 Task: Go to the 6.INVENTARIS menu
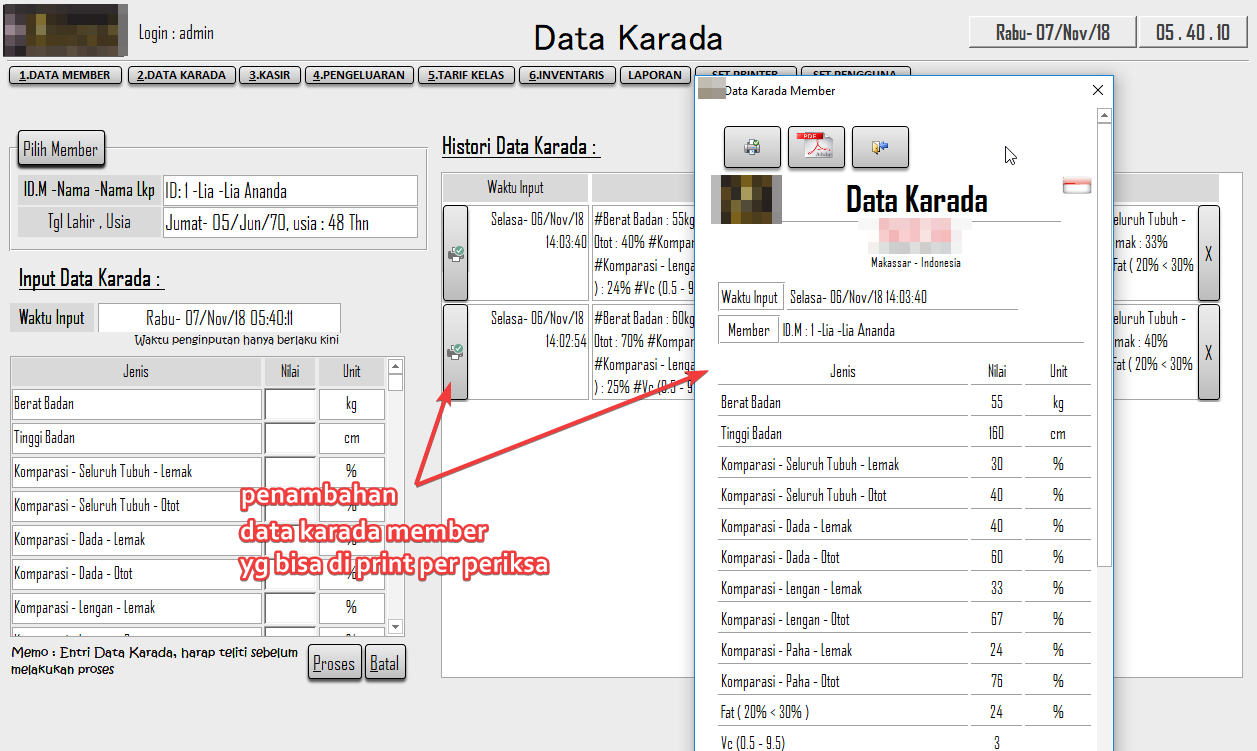coord(566,75)
